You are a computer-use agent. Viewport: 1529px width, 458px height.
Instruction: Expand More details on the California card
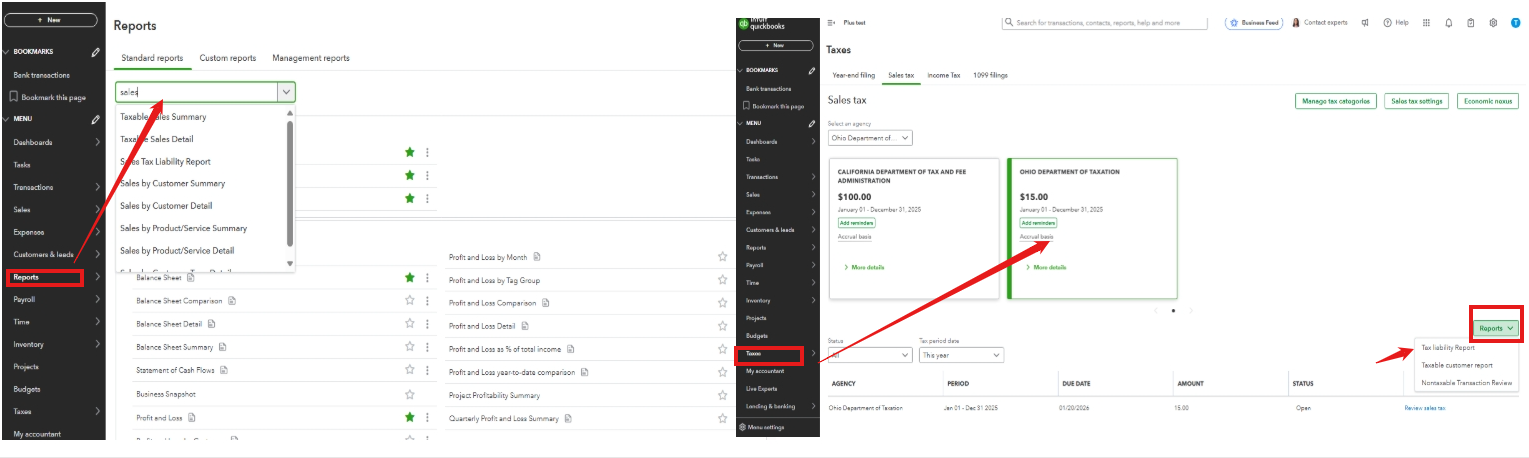(x=864, y=268)
